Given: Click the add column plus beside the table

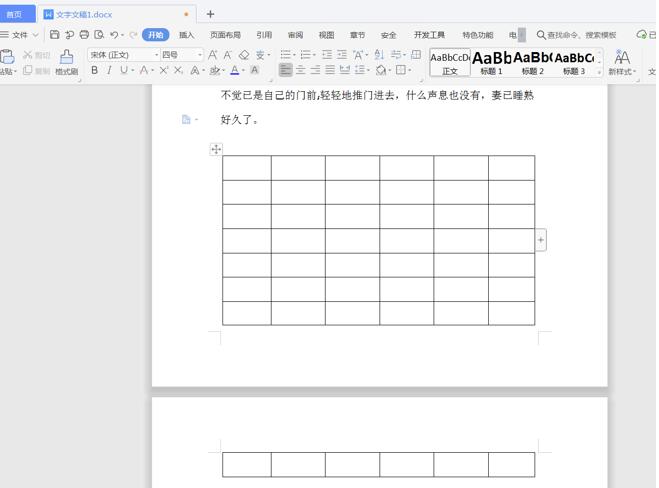Looking at the screenshot, I should pyautogui.click(x=541, y=240).
